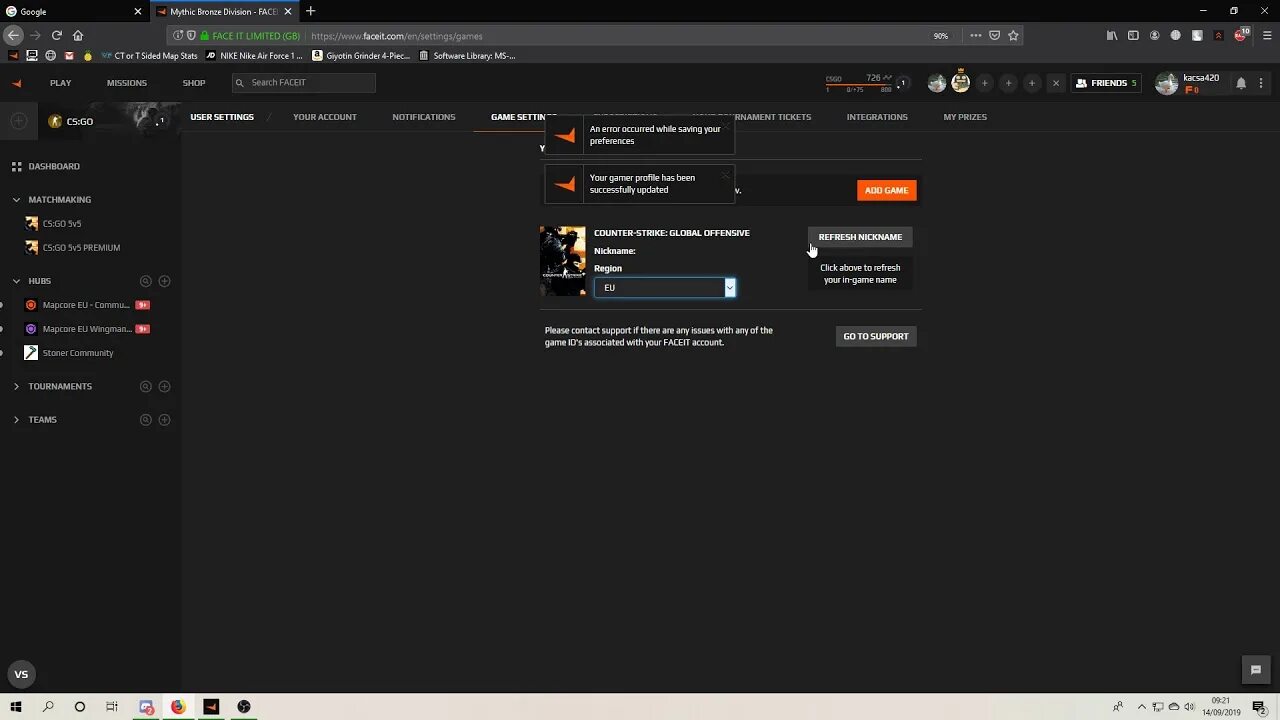Open the Mapcore EU Wingman hub
The width and height of the screenshot is (1280, 720).
point(87,329)
